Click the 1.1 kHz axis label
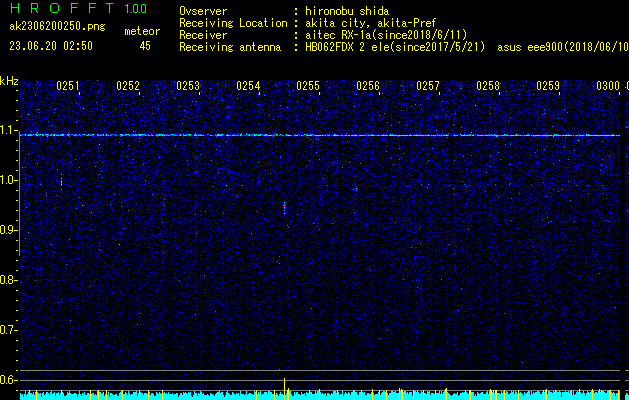The height and width of the screenshot is (400, 629). tap(9, 131)
